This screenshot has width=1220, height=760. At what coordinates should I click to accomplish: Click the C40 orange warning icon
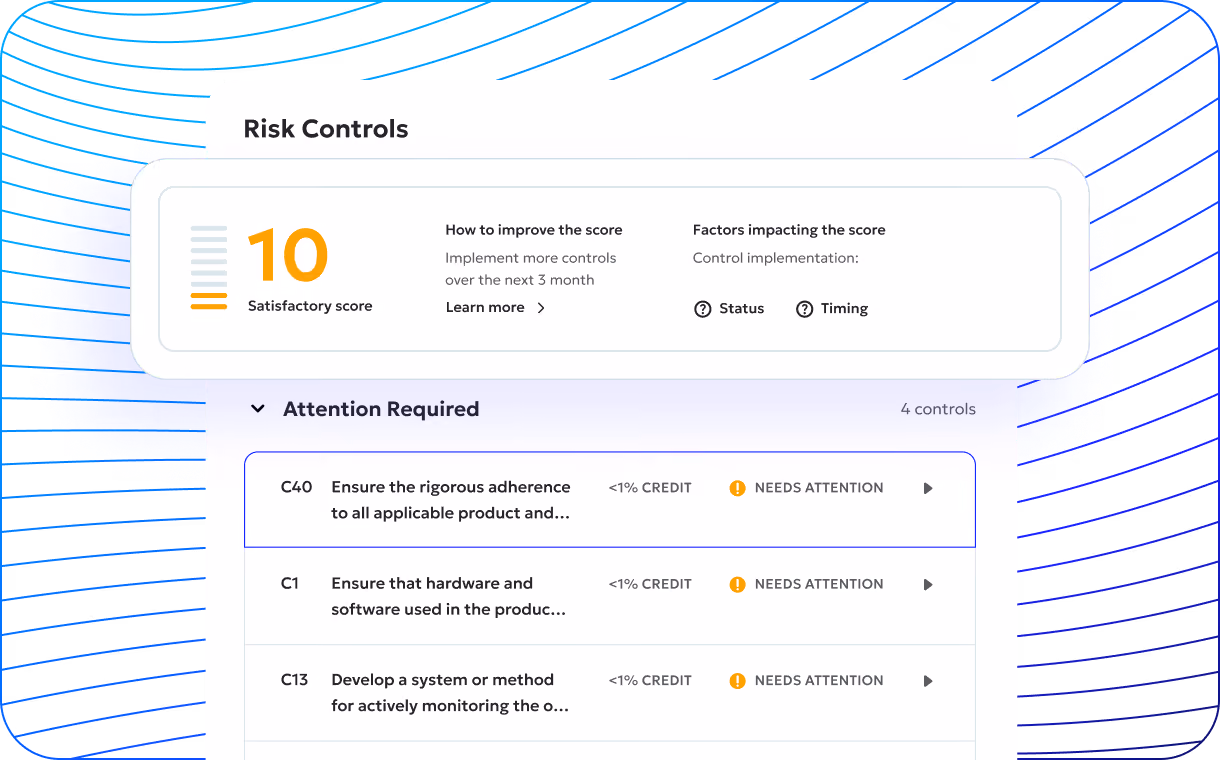click(x=737, y=488)
